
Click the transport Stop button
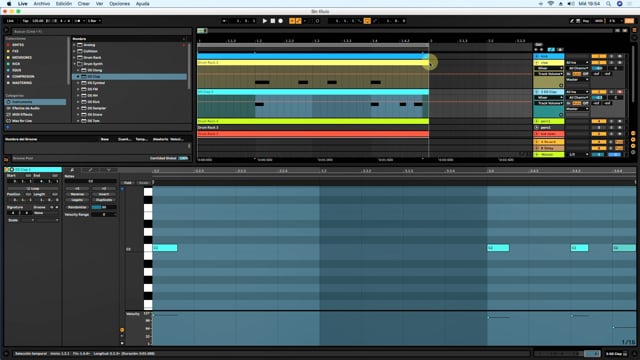(273, 21)
